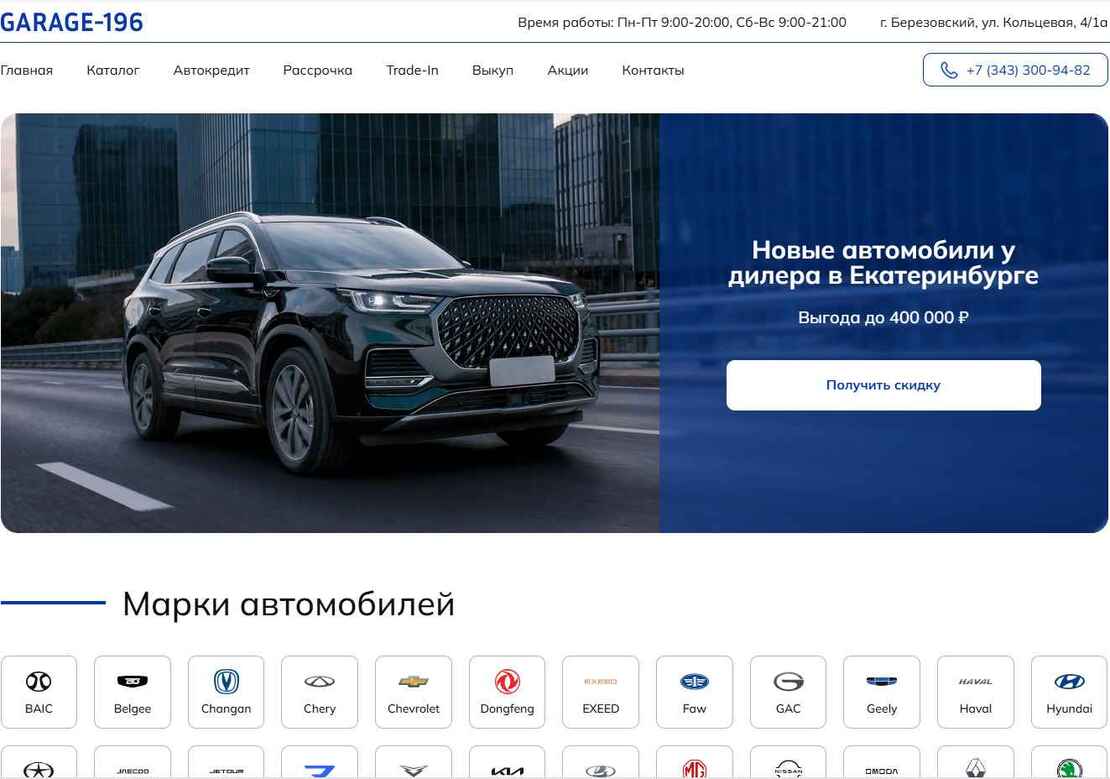Navigate to the Контакты section
This screenshot has height=779, width=1110.
click(x=653, y=70)
